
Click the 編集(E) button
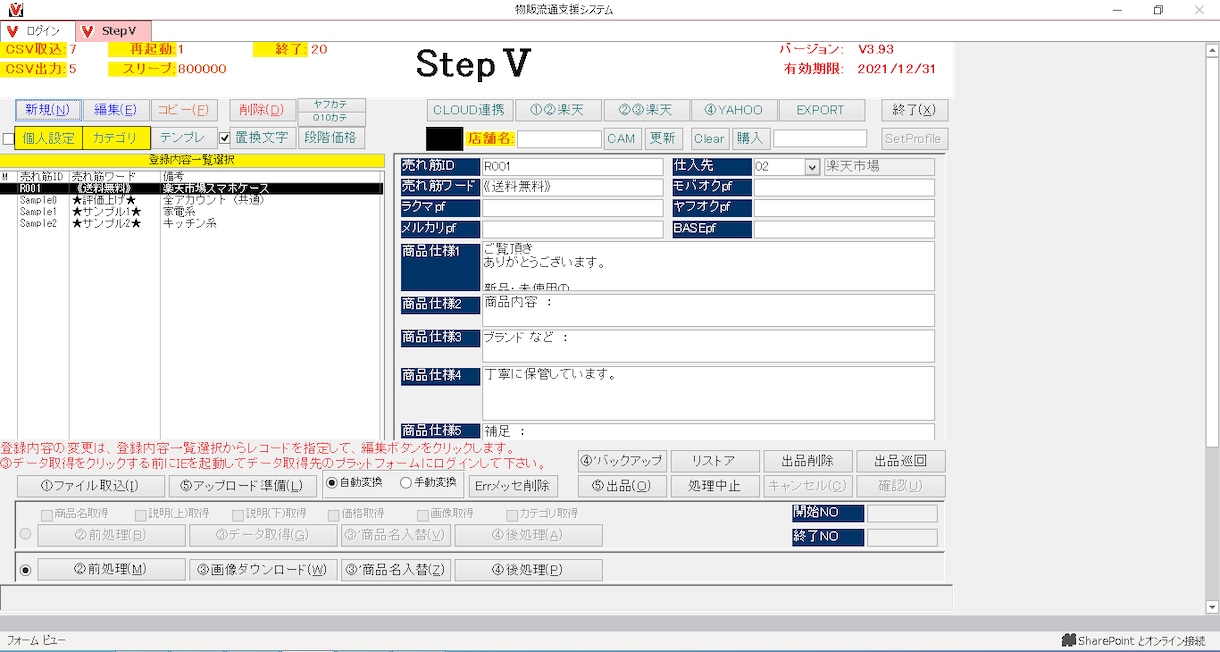click(x=116, y=110)
